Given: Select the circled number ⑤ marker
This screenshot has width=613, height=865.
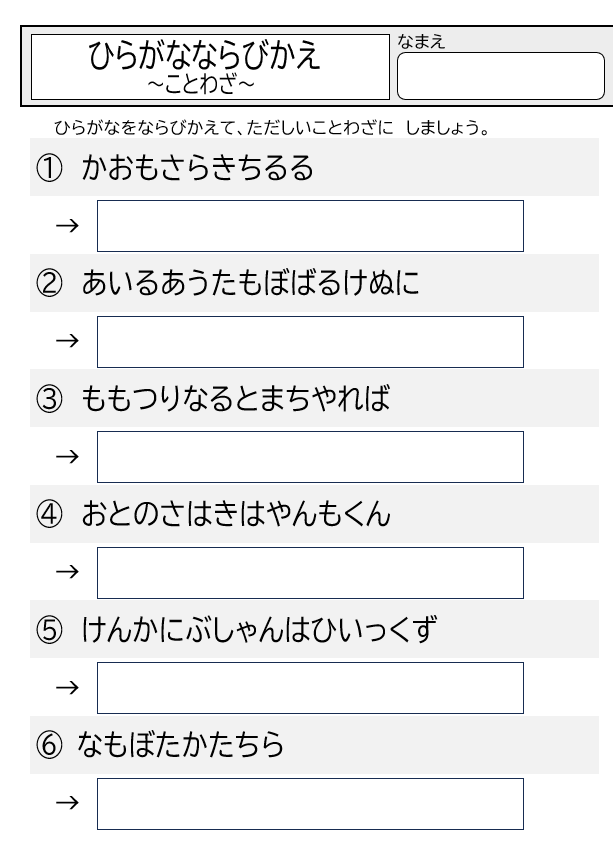Looking at the screenshot, I should point(49,629).
